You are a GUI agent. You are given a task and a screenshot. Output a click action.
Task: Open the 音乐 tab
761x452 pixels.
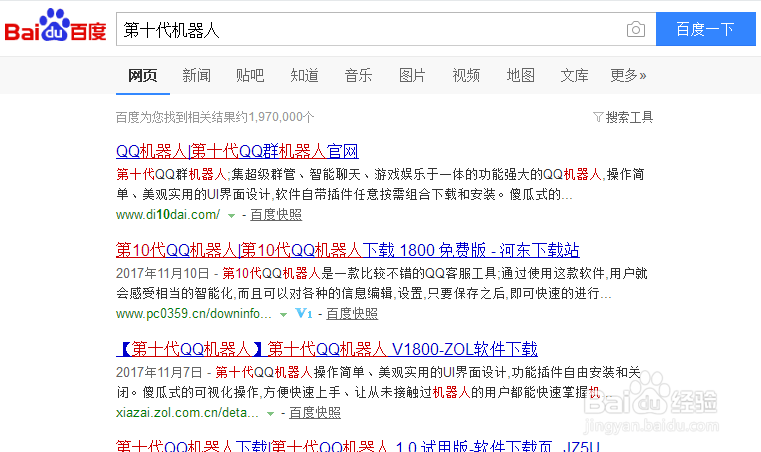pos(358,75)
